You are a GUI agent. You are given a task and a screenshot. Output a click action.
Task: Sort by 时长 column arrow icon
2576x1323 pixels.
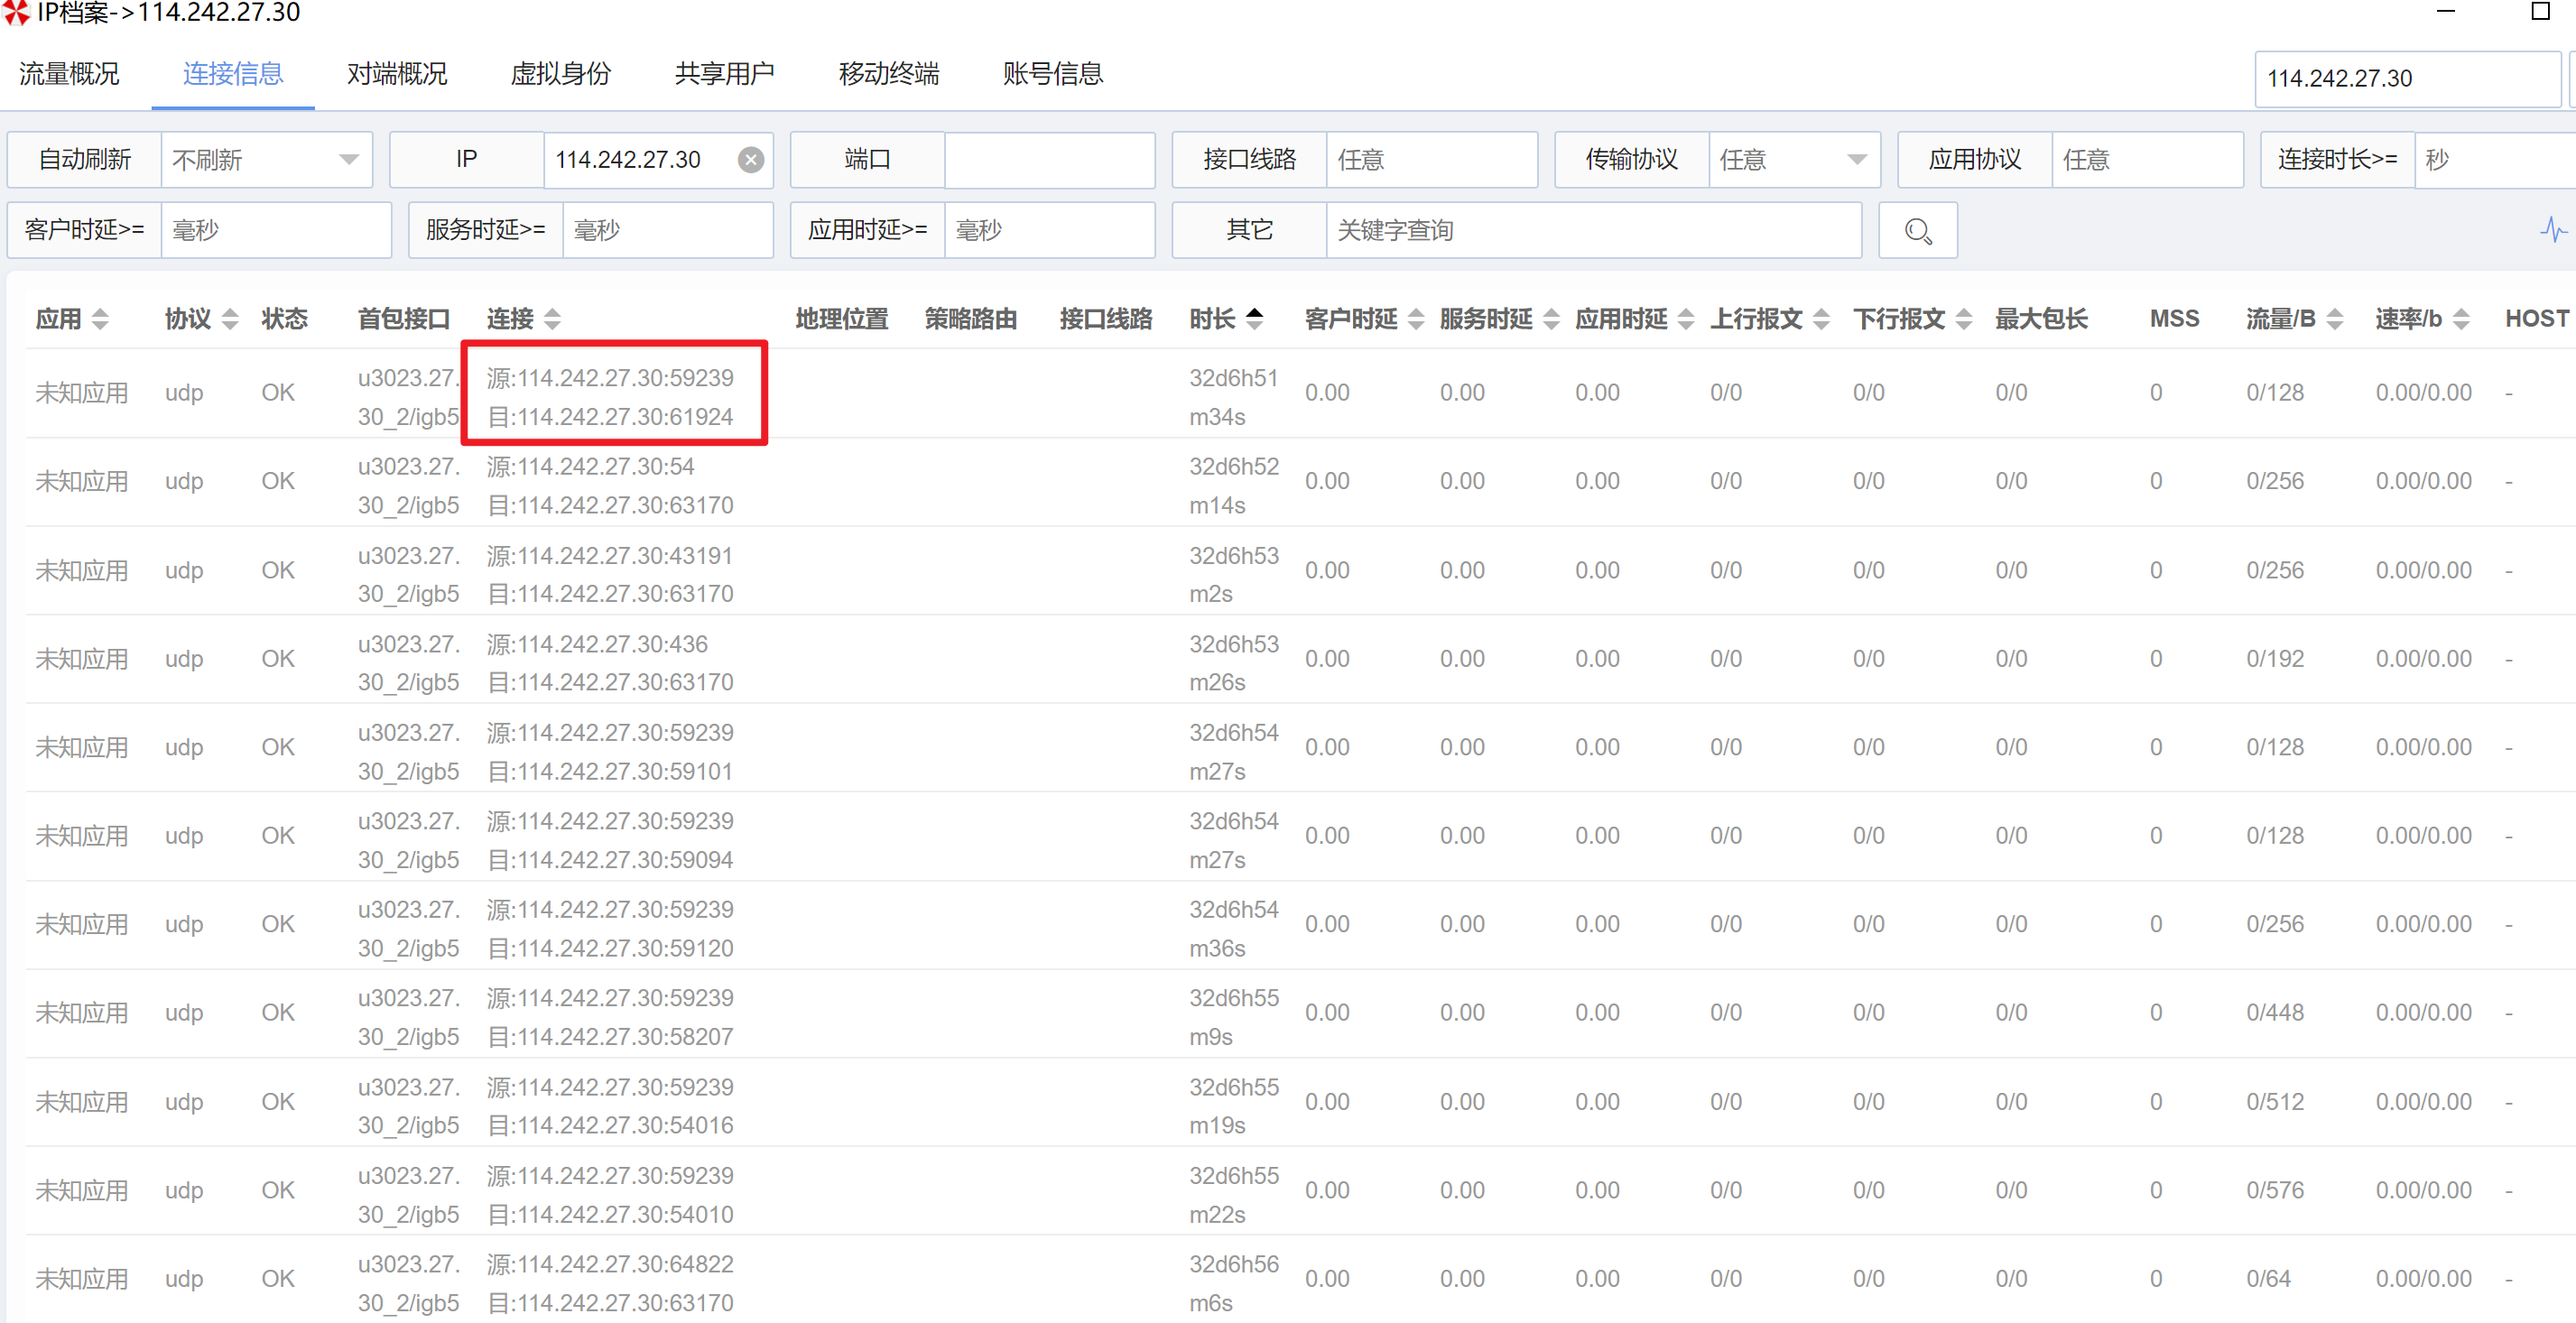click(x=1254, y=318)
